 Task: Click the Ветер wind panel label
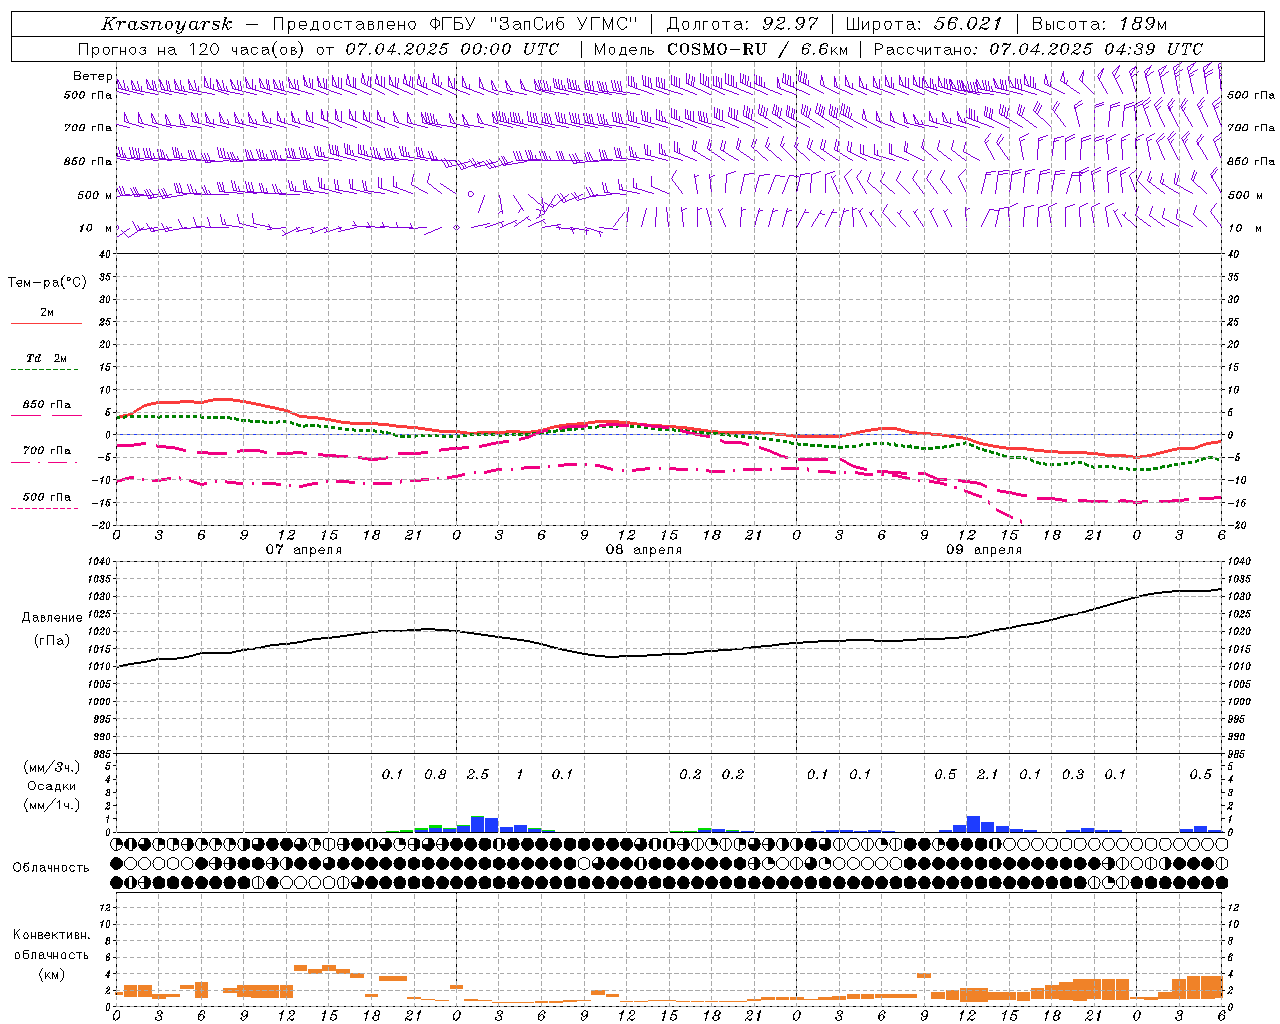(92, 76)
